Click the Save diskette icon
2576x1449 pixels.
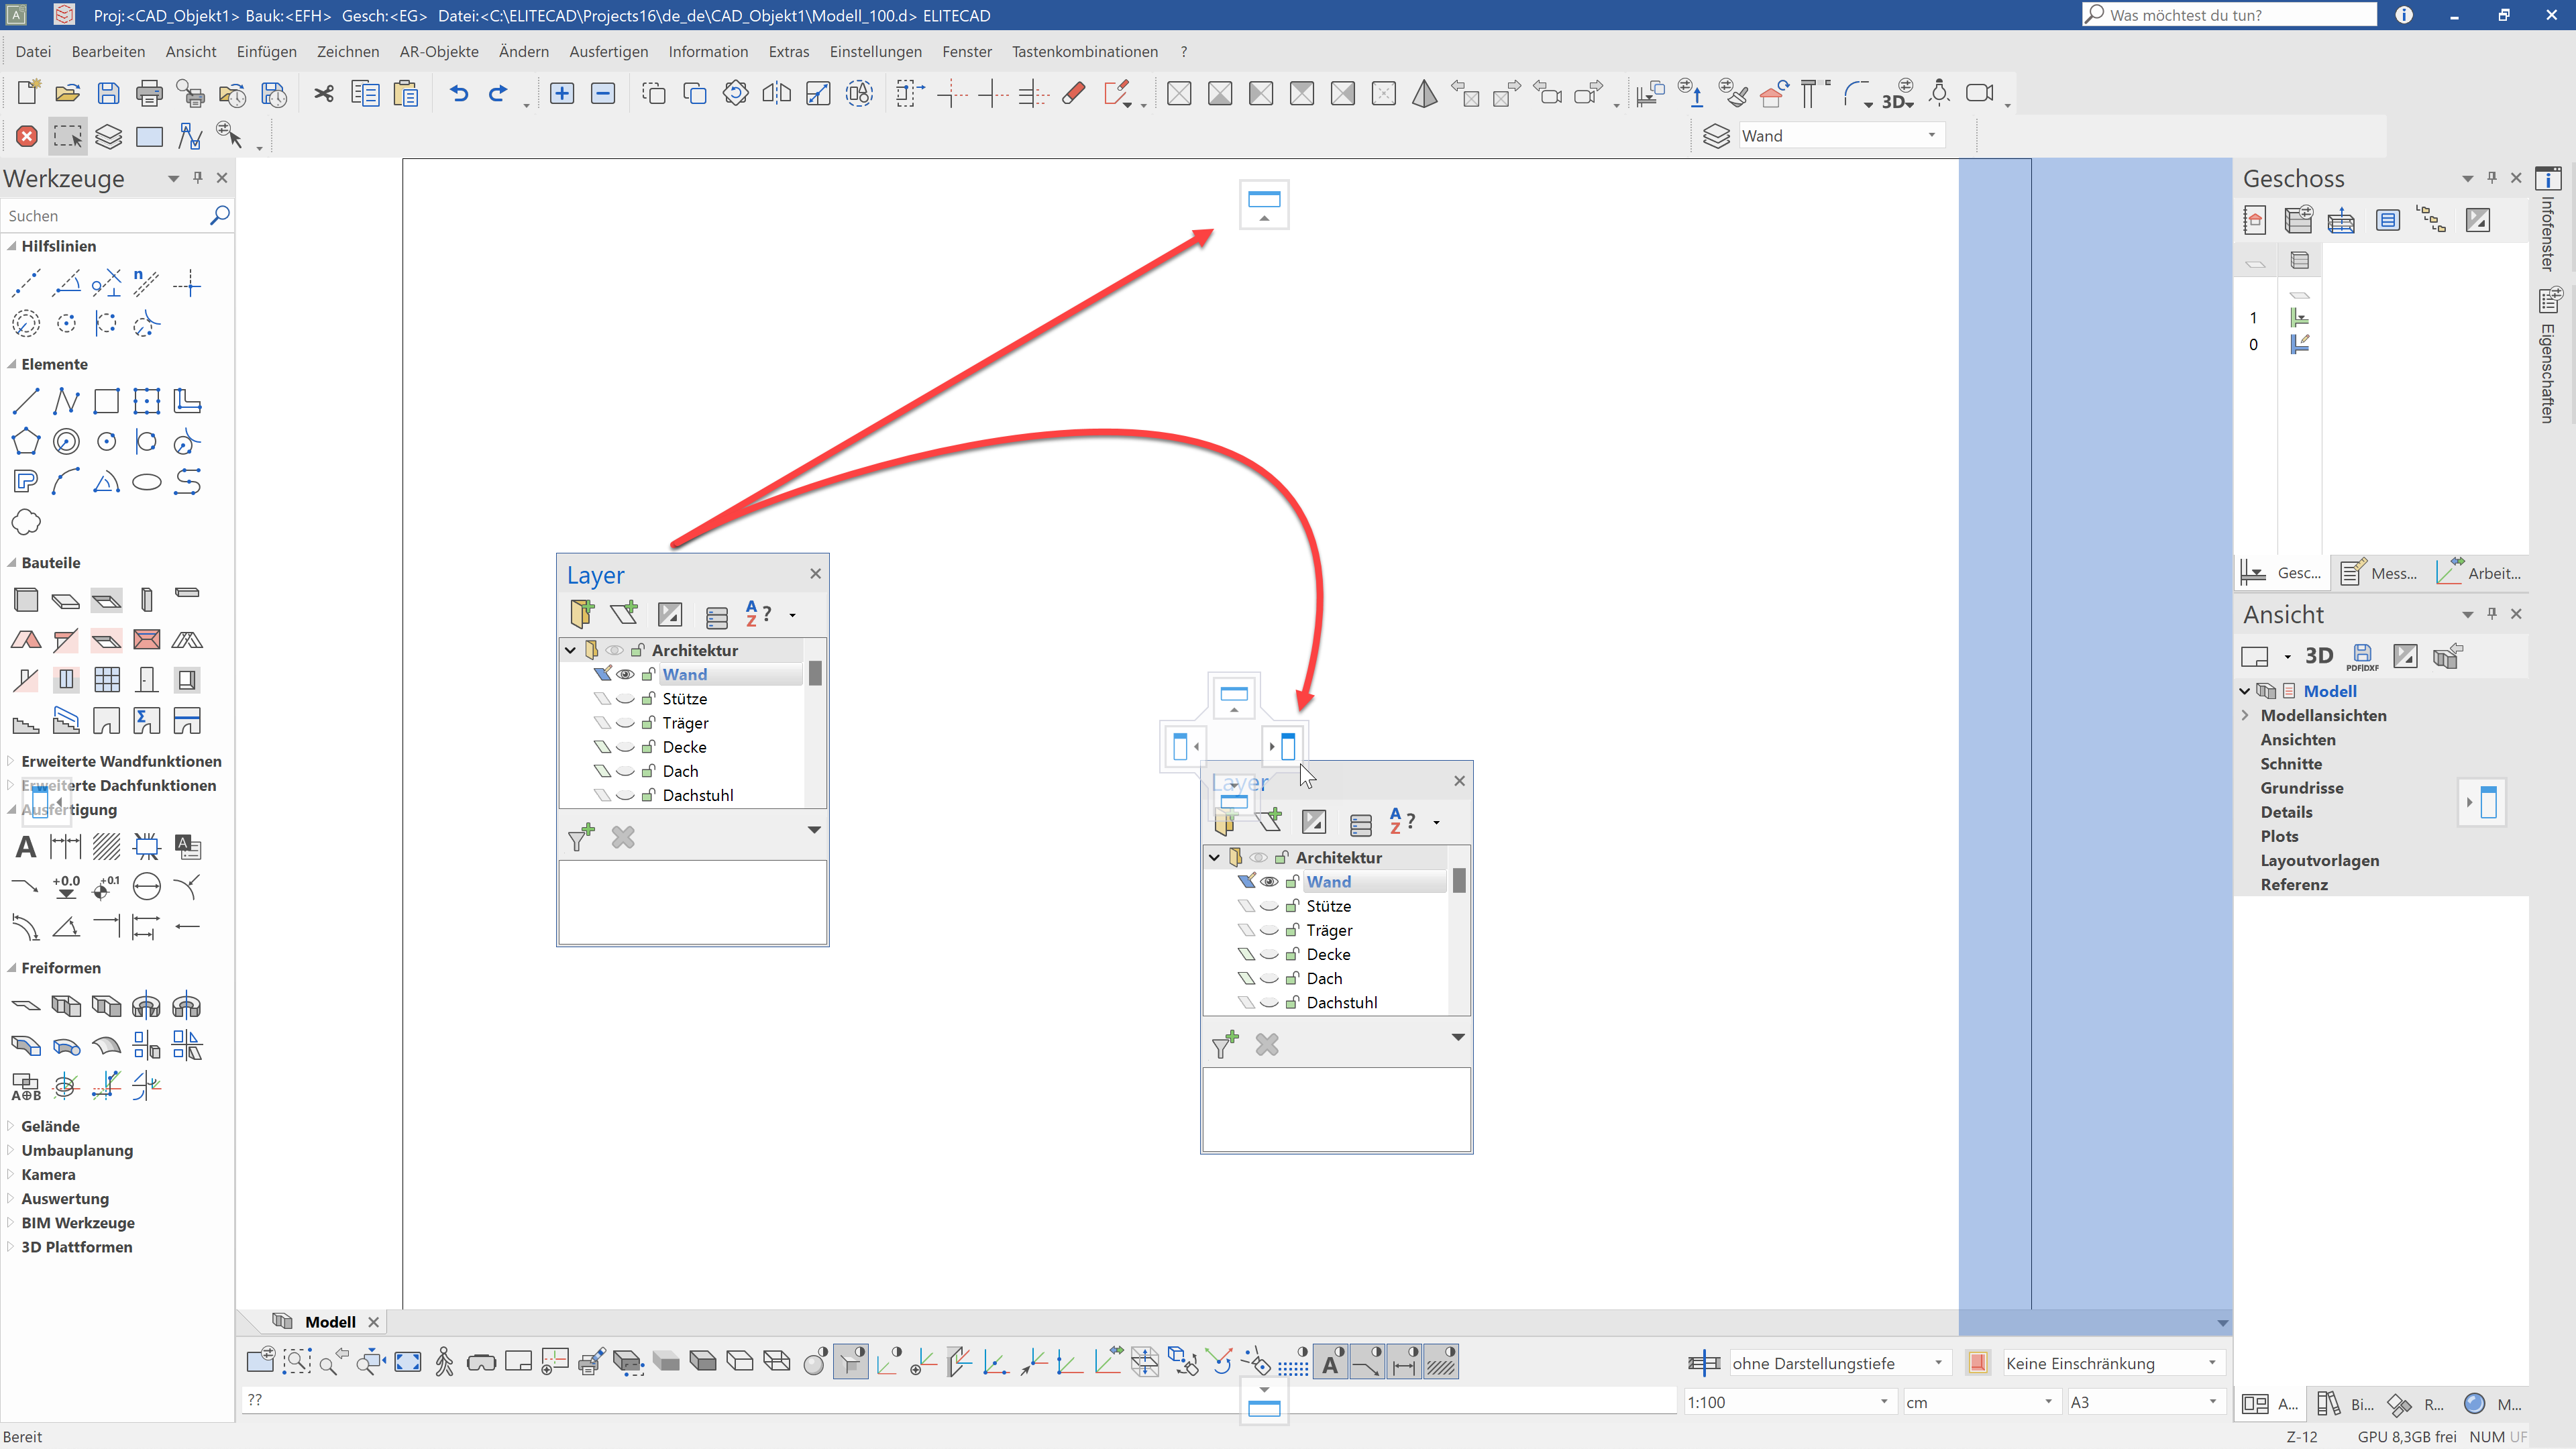(108, 93)
